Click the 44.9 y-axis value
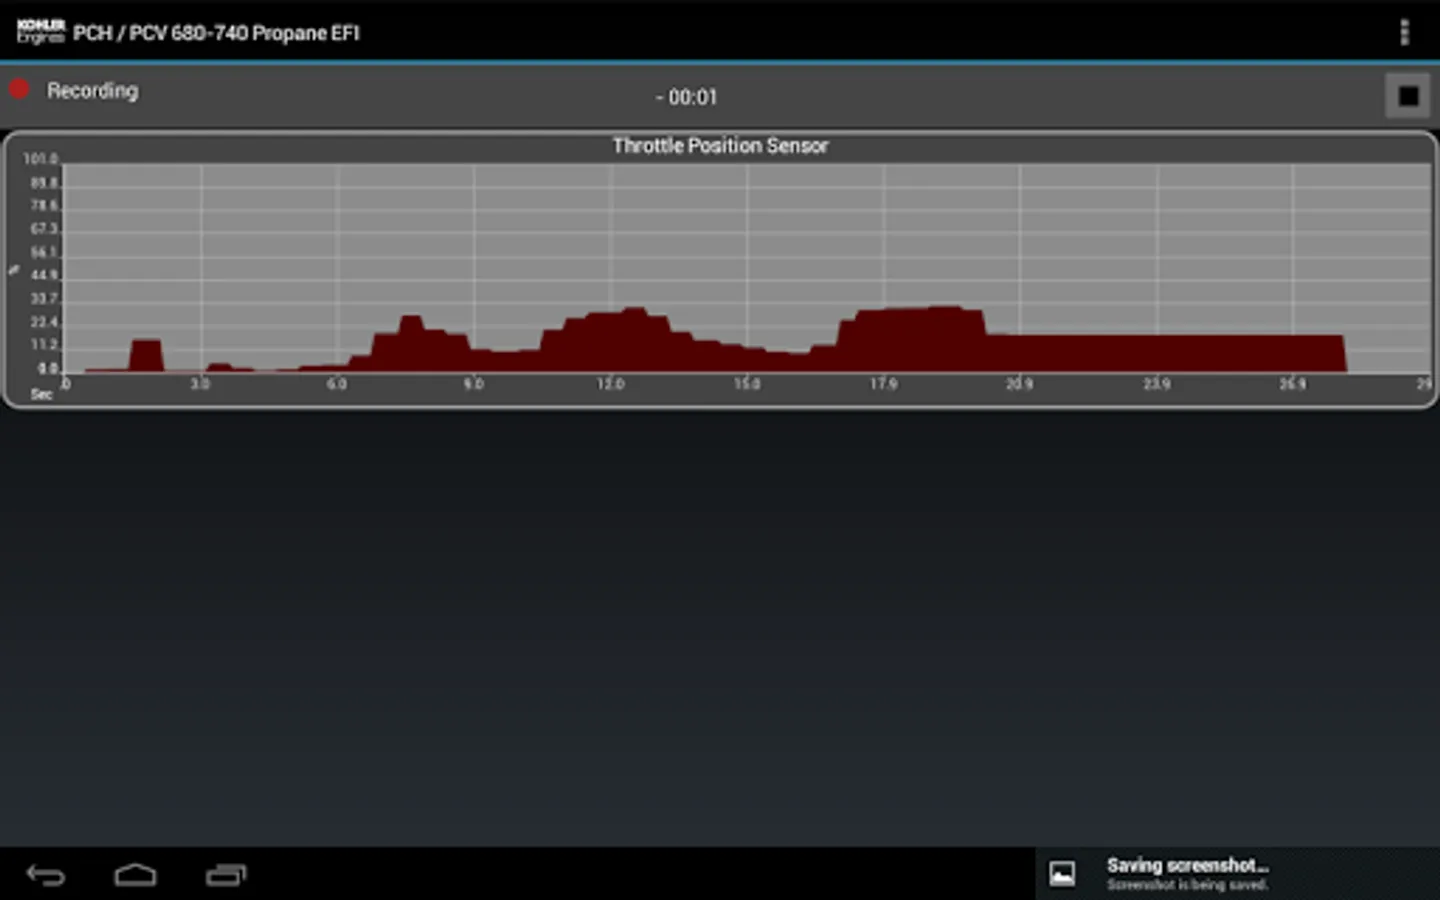The image size is (1440, 900). (x=44, y=275)
